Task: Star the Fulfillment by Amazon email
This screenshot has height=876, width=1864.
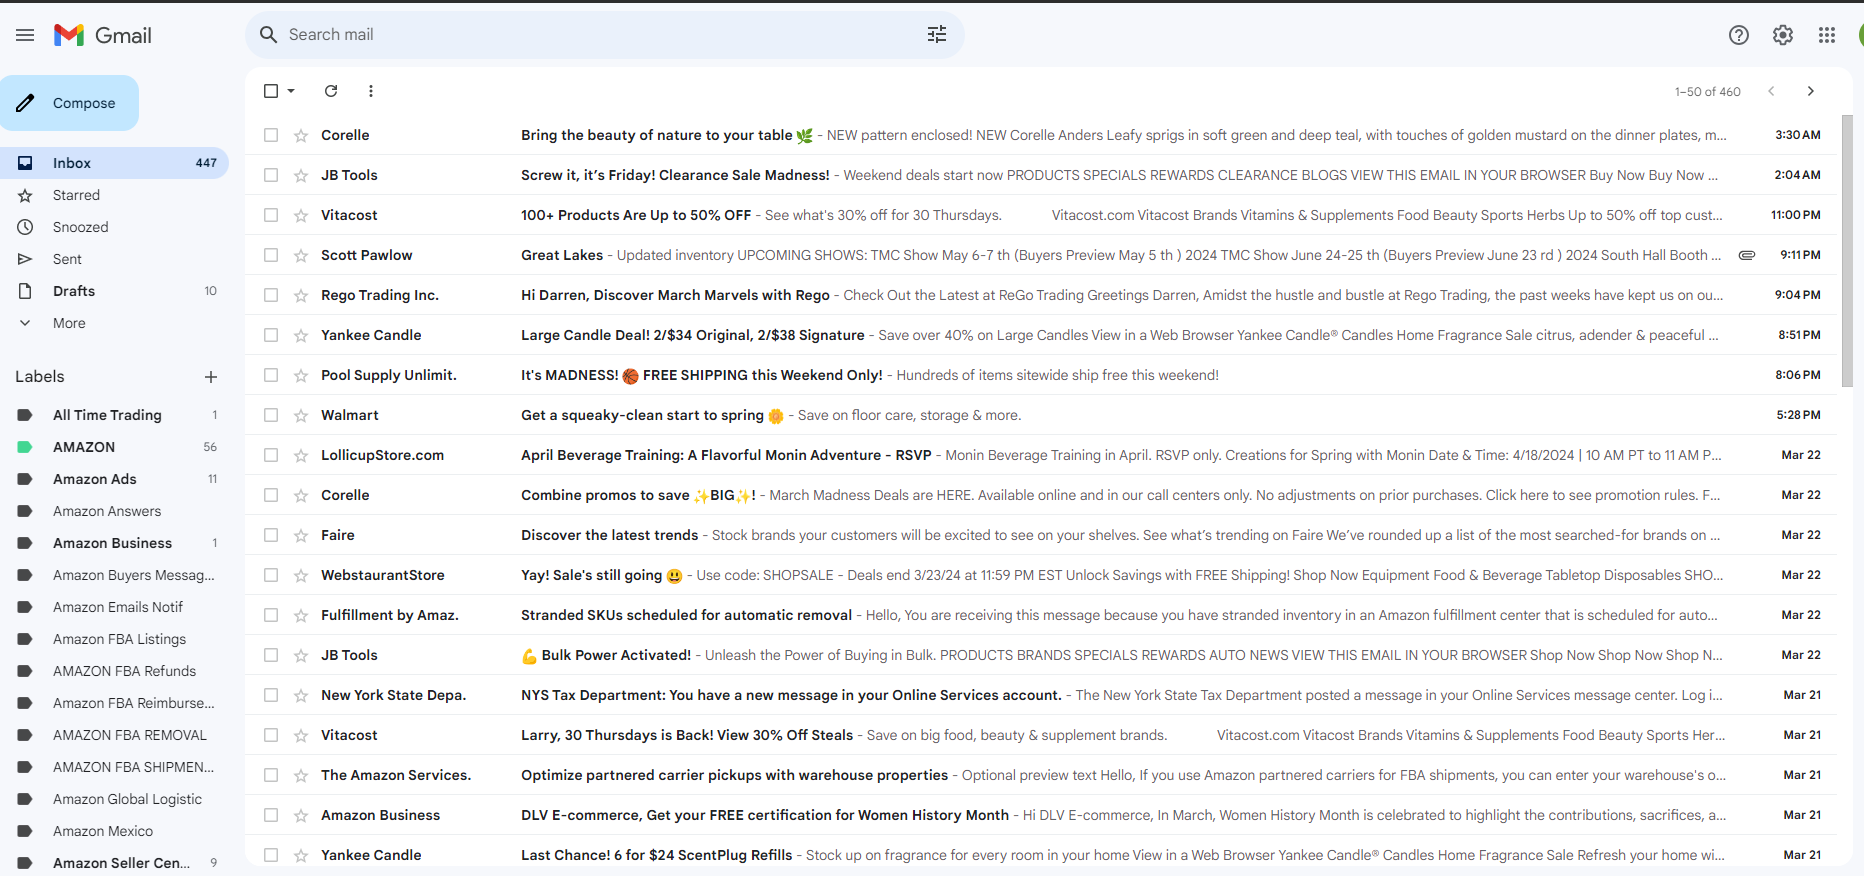Action: tap(301, 615)
